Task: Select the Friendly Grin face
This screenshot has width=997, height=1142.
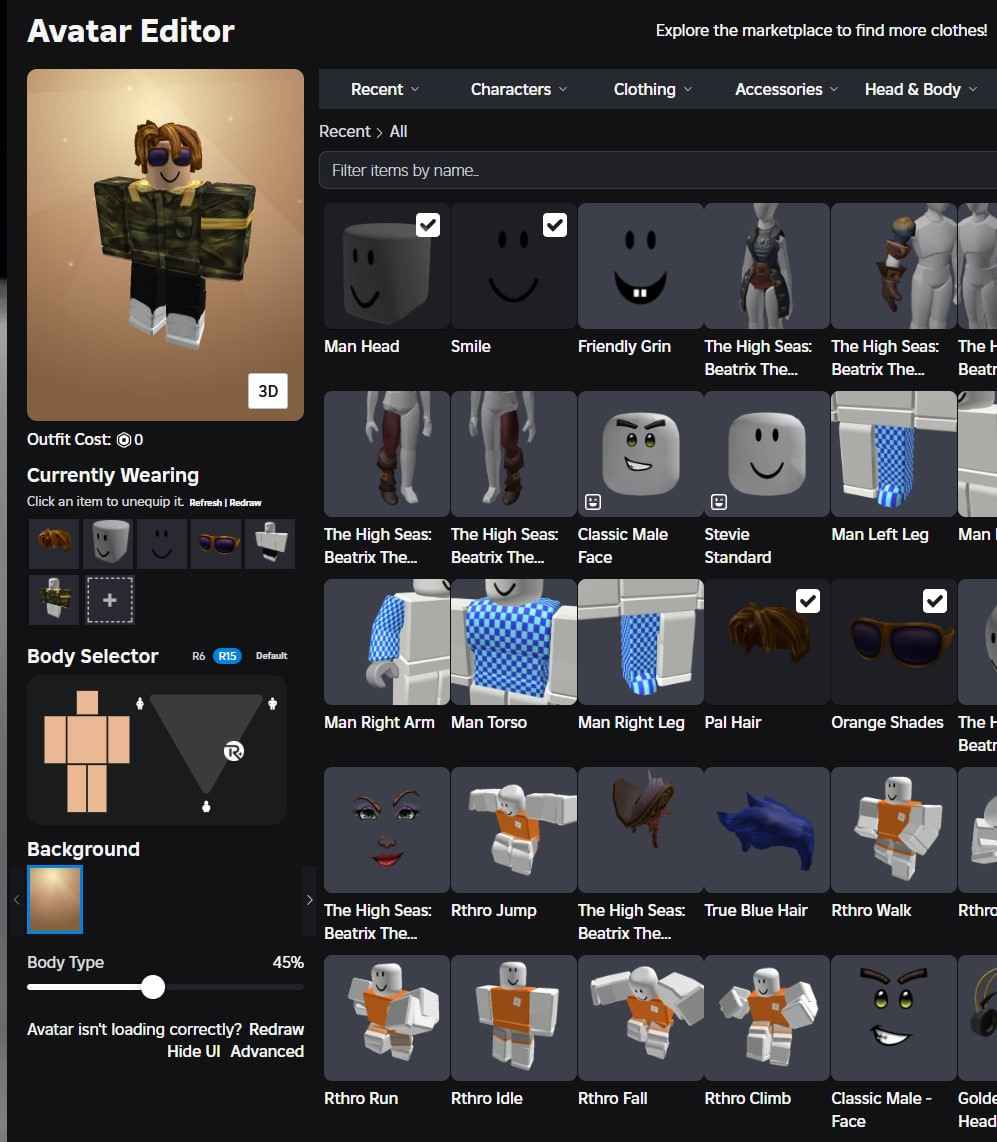Action: pos(640,267)
